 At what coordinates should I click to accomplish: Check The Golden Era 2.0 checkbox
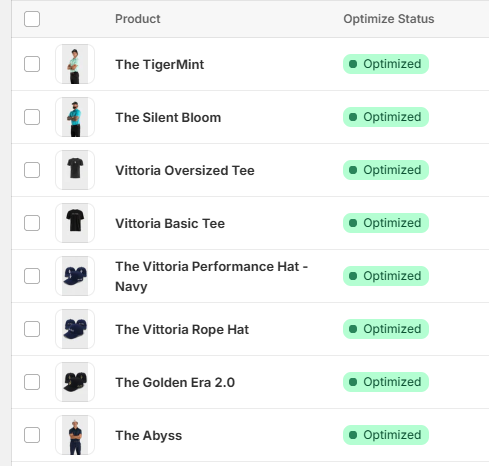pyautogui.click(x=32, y=382)
